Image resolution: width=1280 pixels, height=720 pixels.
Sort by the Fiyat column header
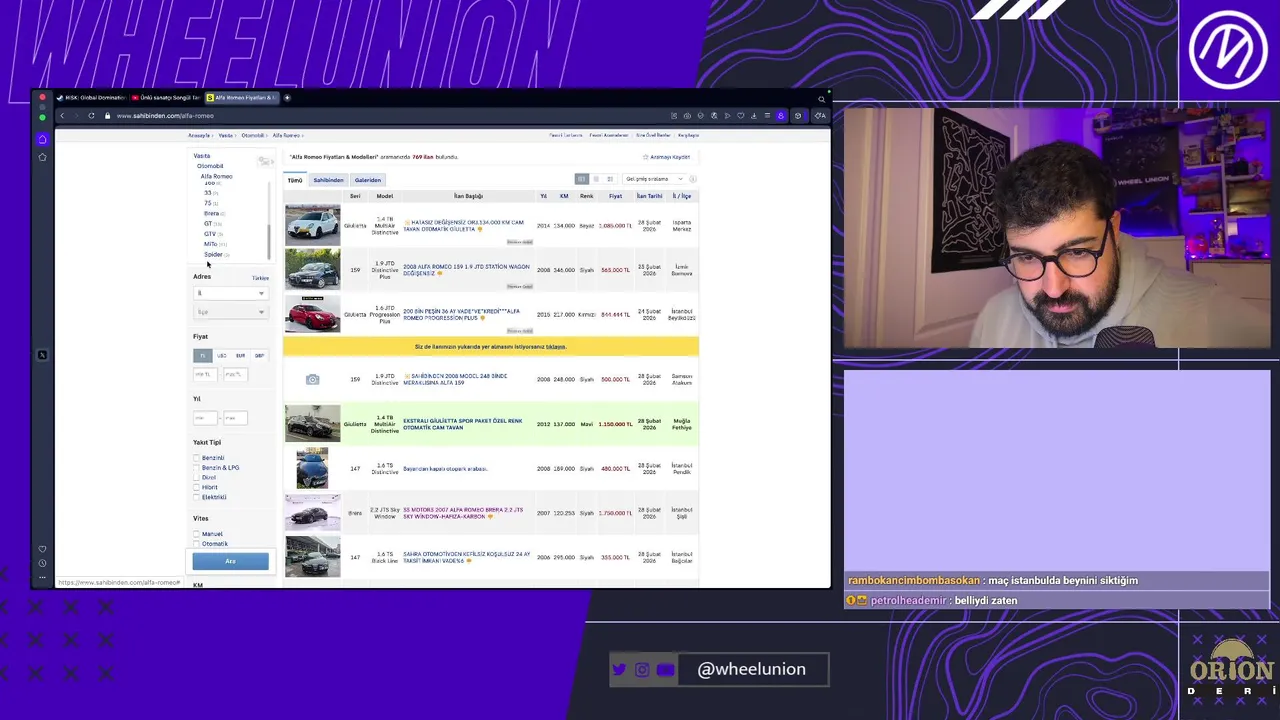615,196
